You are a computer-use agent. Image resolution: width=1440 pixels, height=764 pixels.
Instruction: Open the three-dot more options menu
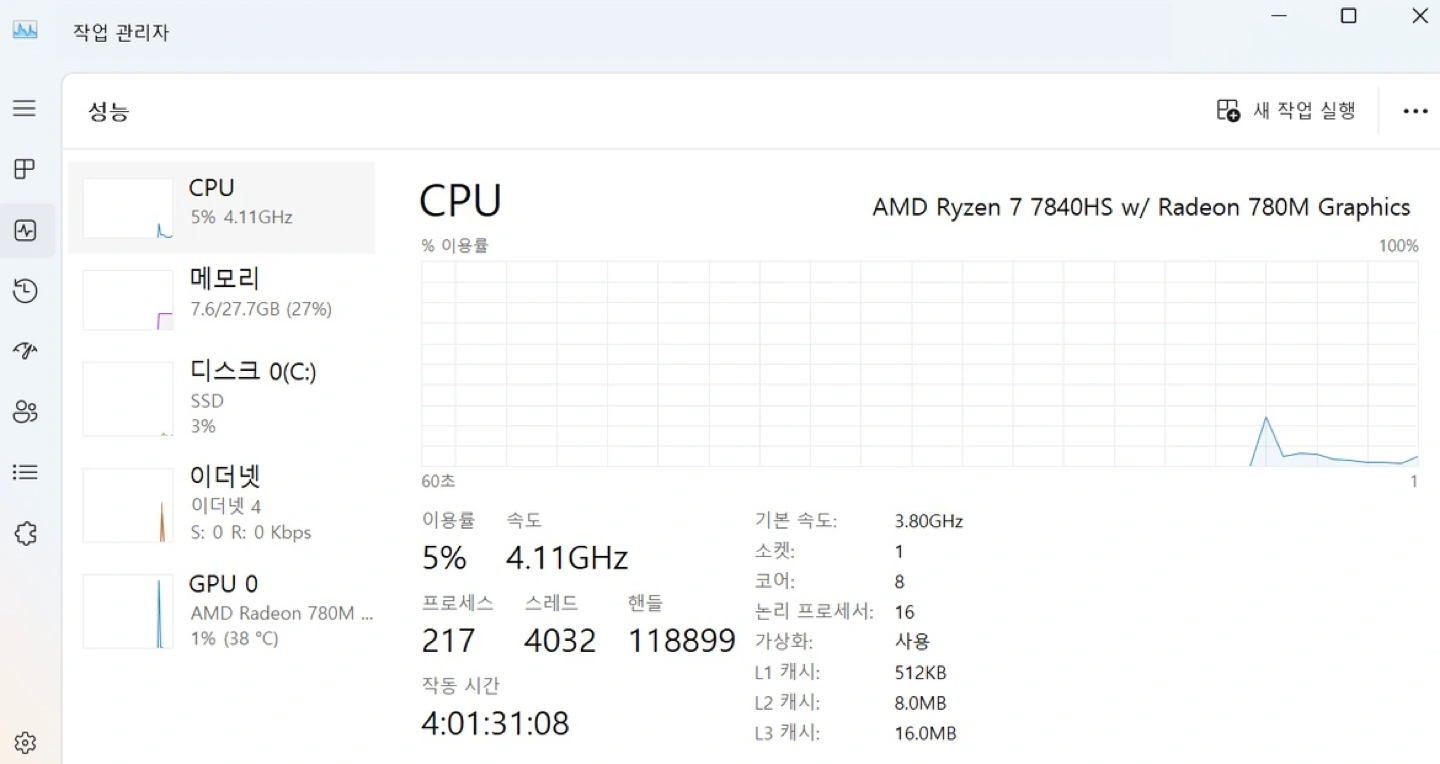[1415, 111]
